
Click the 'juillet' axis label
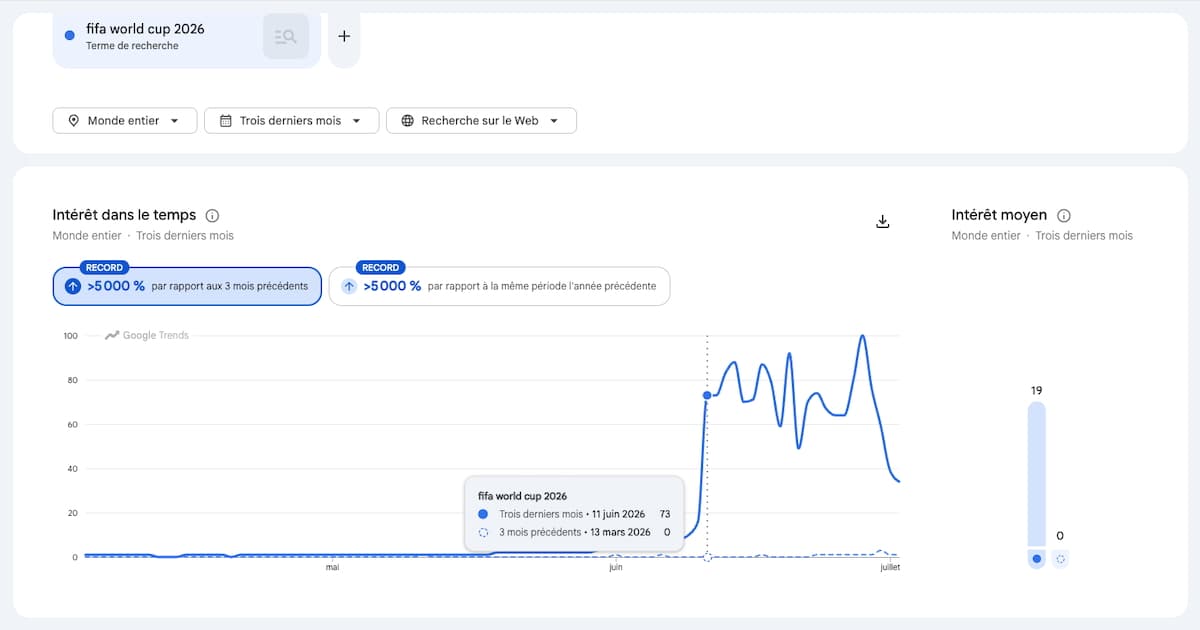click(x=890, y=568)
